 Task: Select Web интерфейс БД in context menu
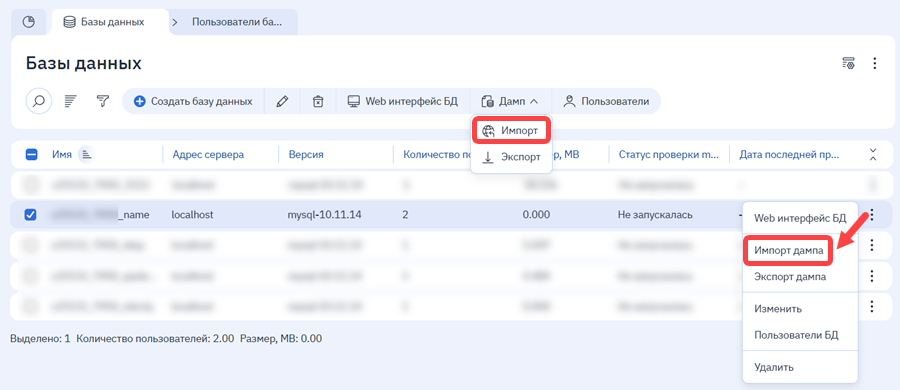(800, 218)
